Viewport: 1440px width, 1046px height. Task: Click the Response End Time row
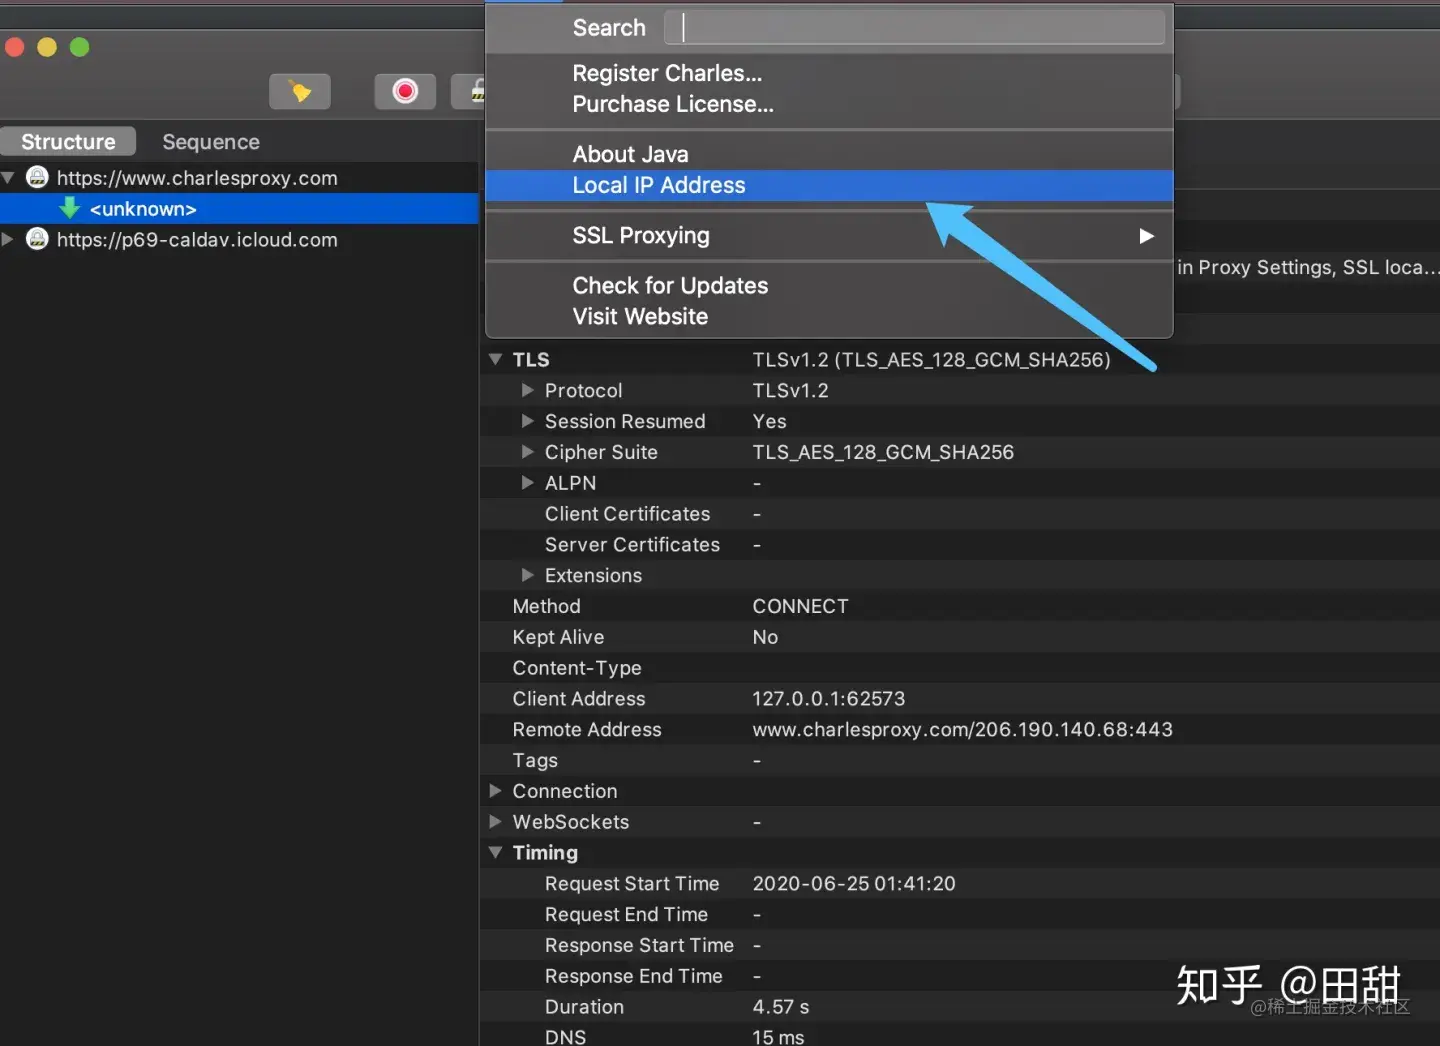[960, 976]
